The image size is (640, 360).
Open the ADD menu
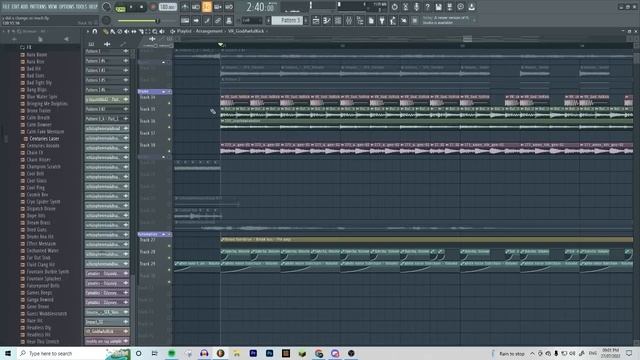24,7
